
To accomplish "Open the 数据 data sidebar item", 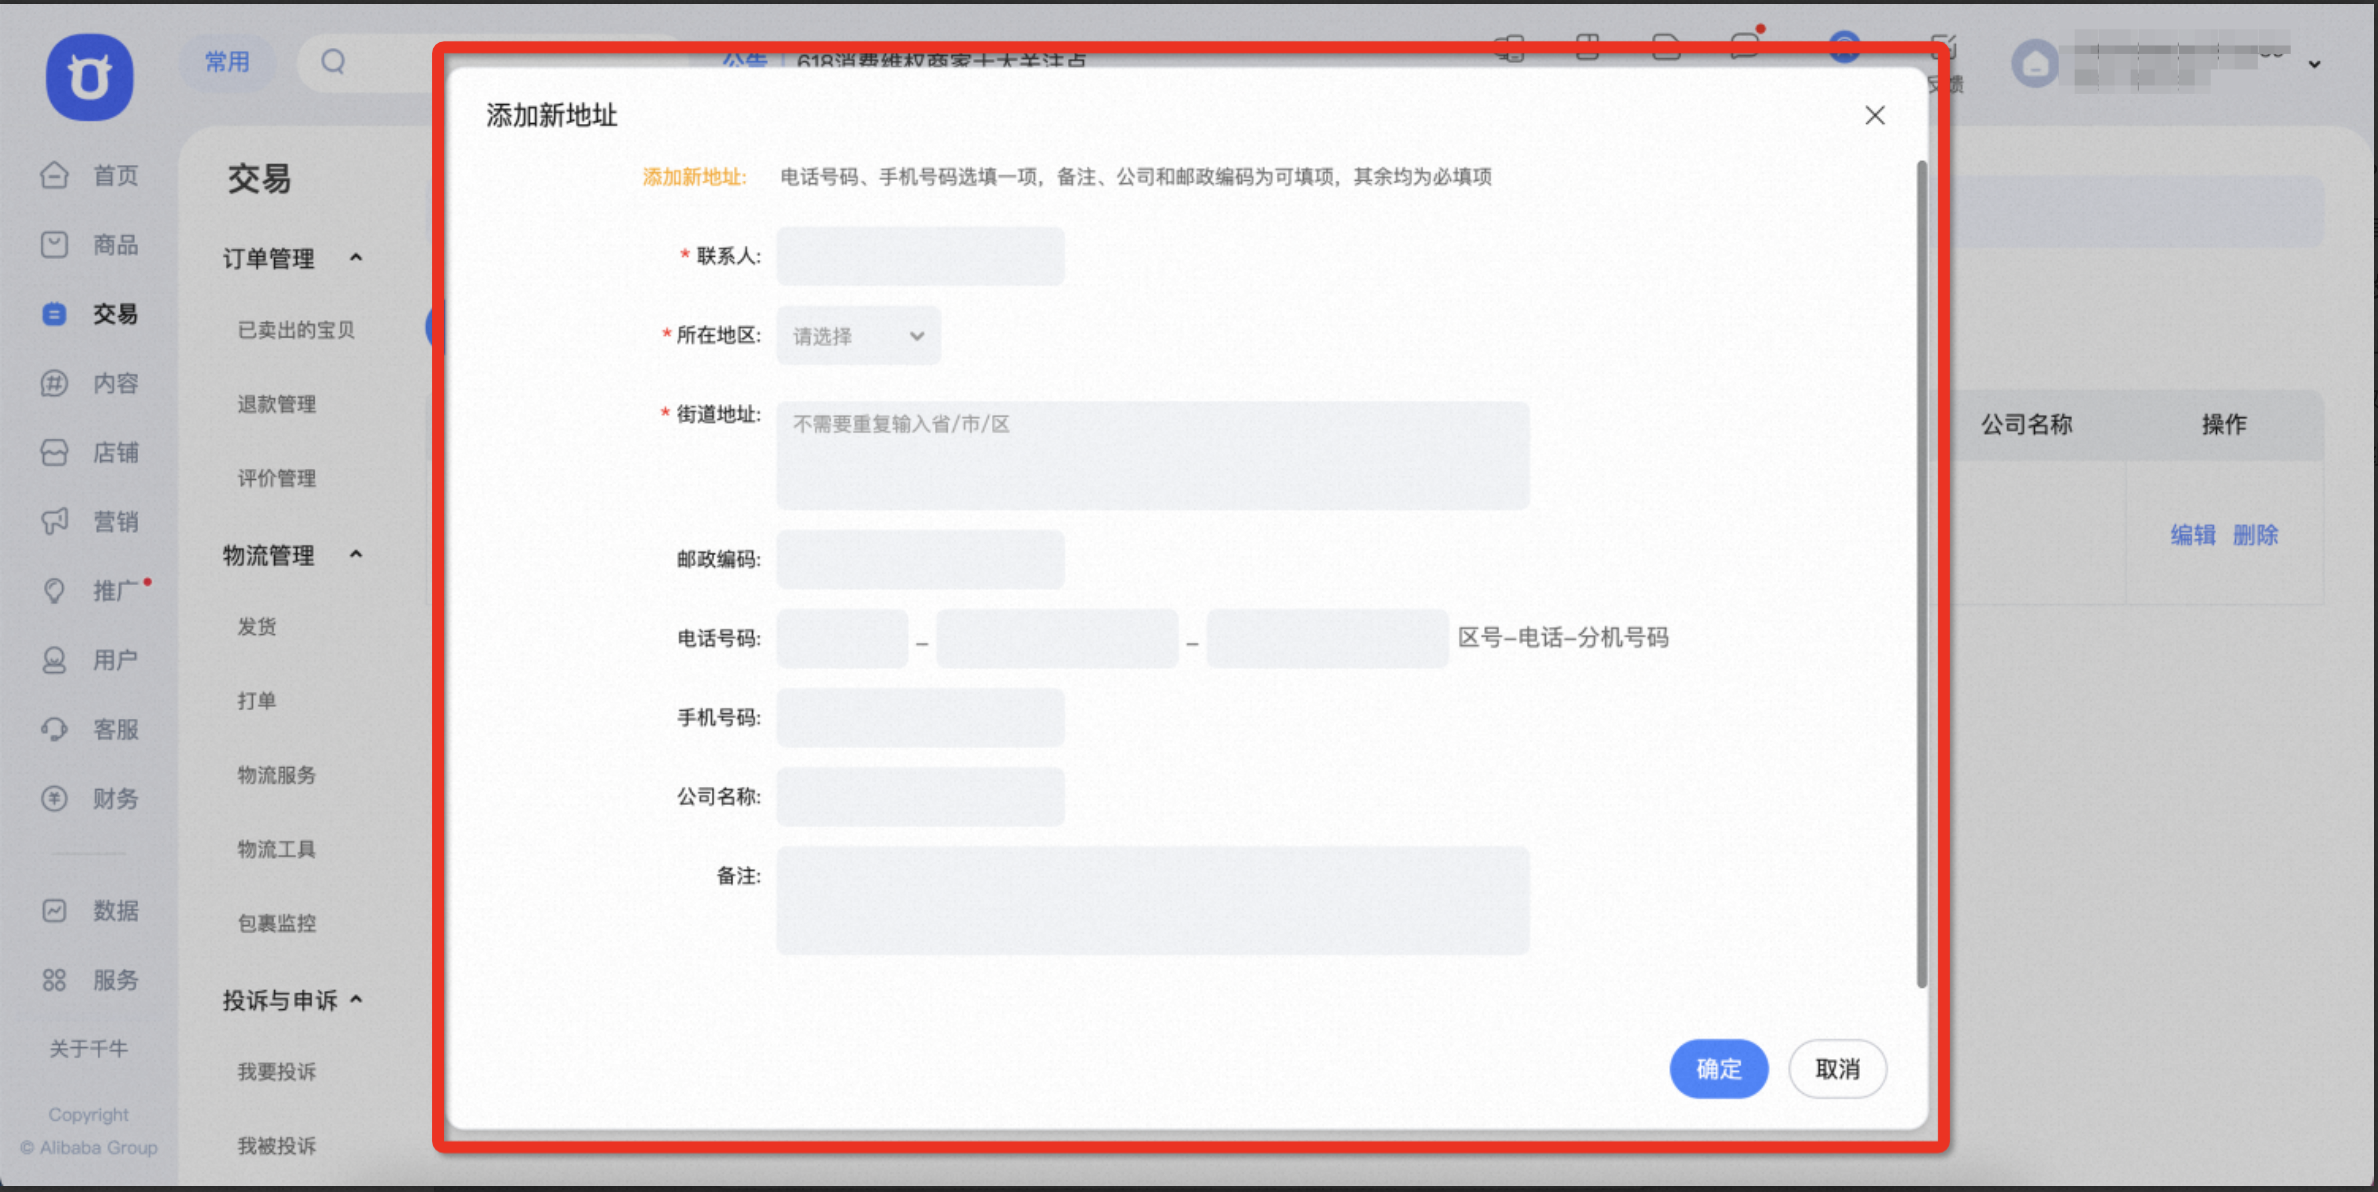I will 89,910.
